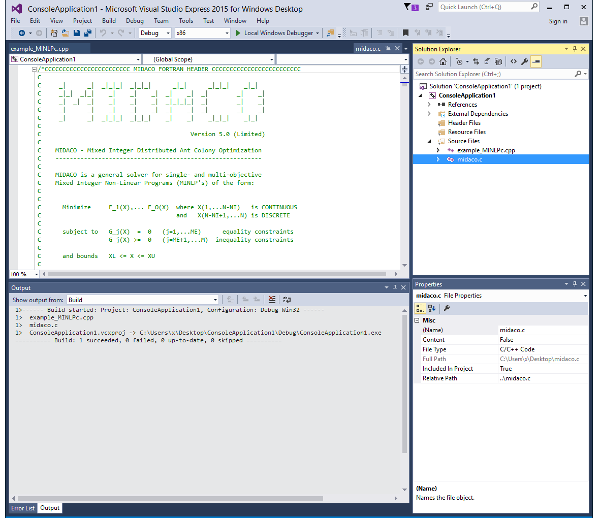The height and width of the screenshot is (518, 600).
Task: Save the current file with the floppy icon
Action: click(77, 33)
